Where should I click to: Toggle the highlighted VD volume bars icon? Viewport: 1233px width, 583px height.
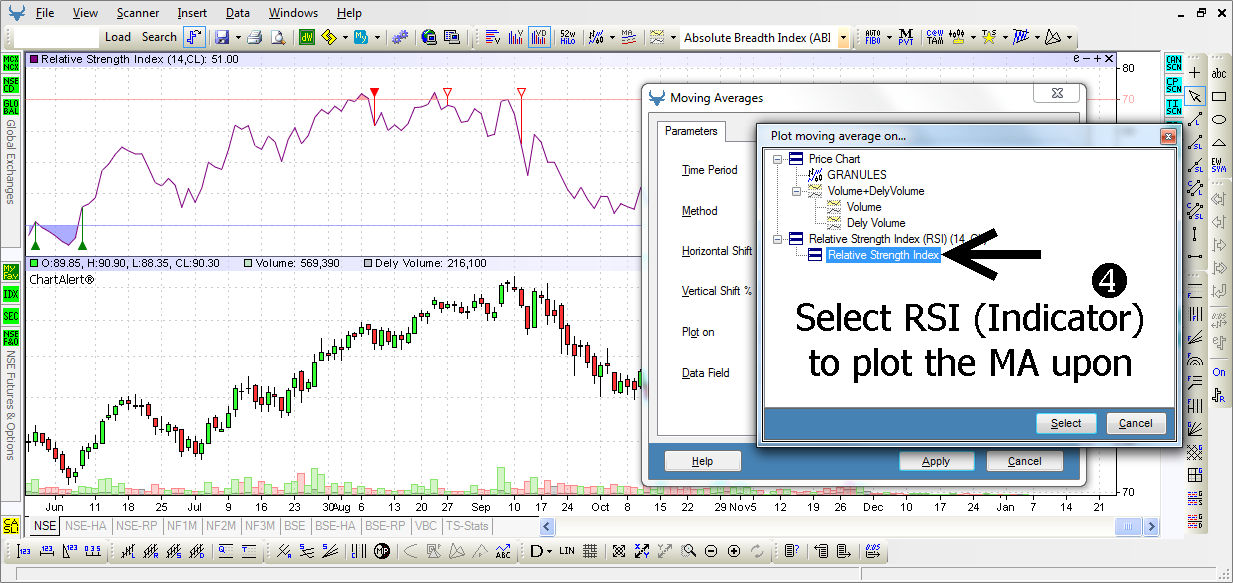540,37
